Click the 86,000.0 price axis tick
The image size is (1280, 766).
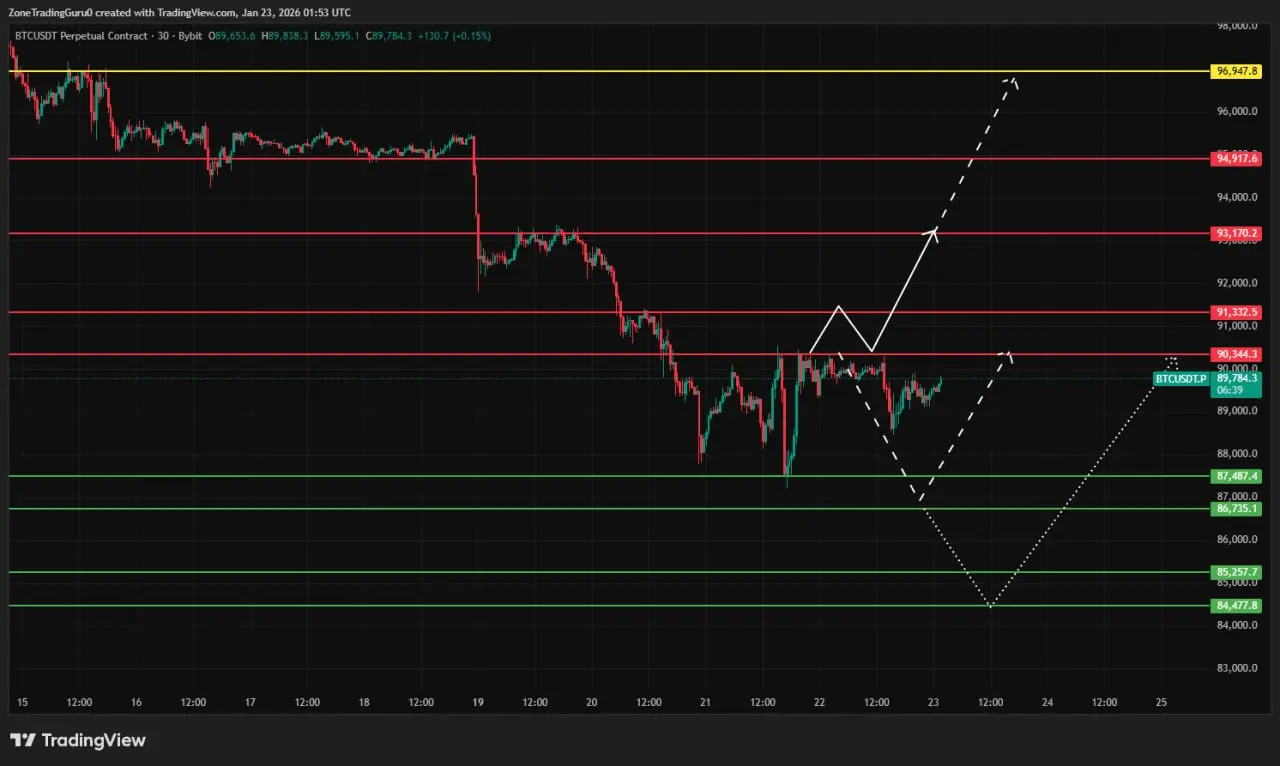pyautogui.click(x=1237, y=540)
